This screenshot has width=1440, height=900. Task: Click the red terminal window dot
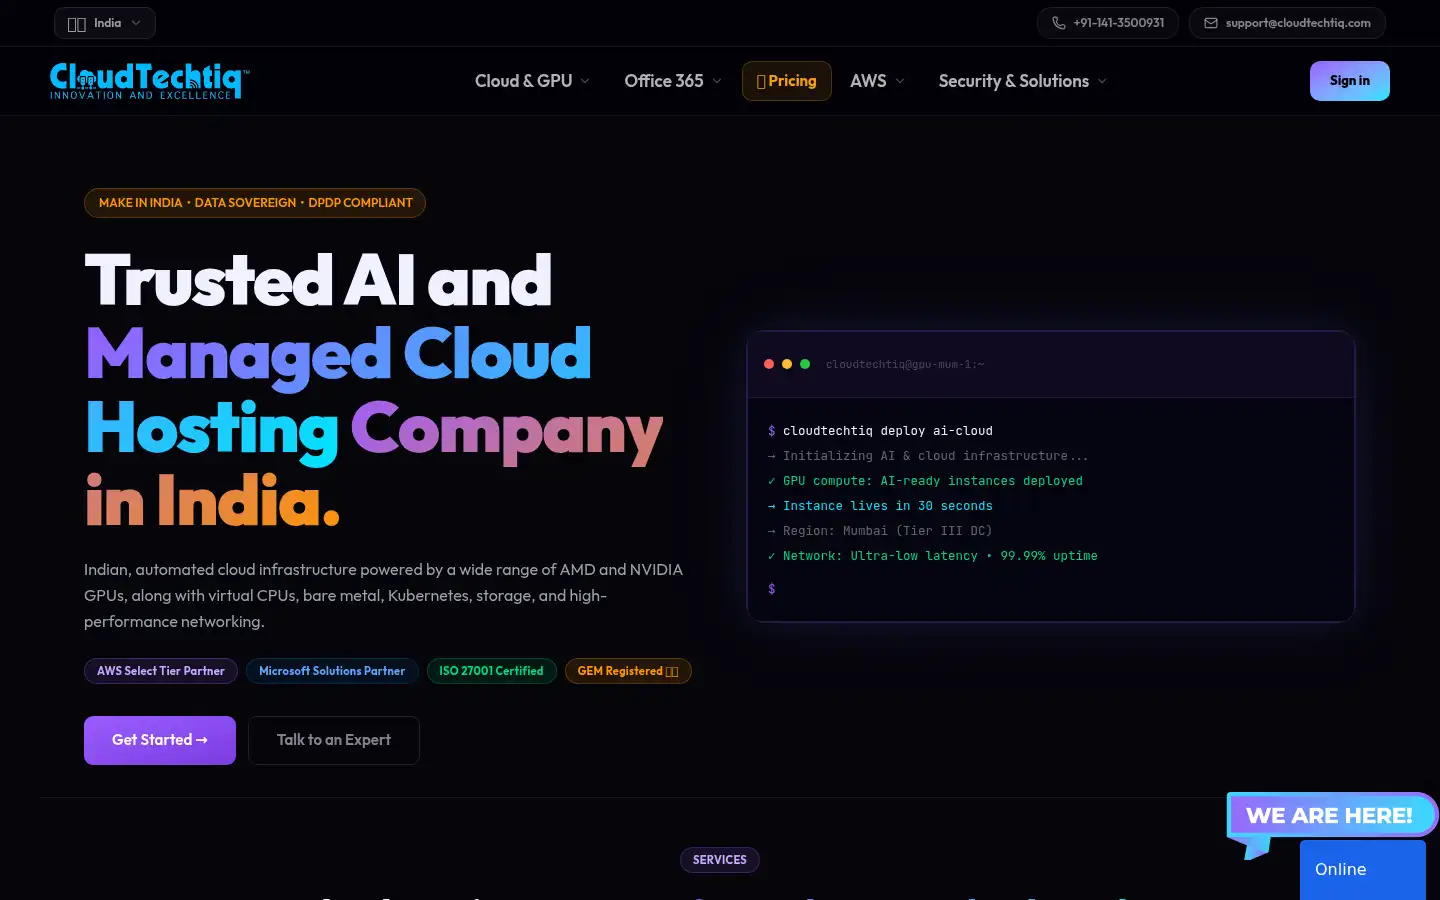(x=769, y=364)
